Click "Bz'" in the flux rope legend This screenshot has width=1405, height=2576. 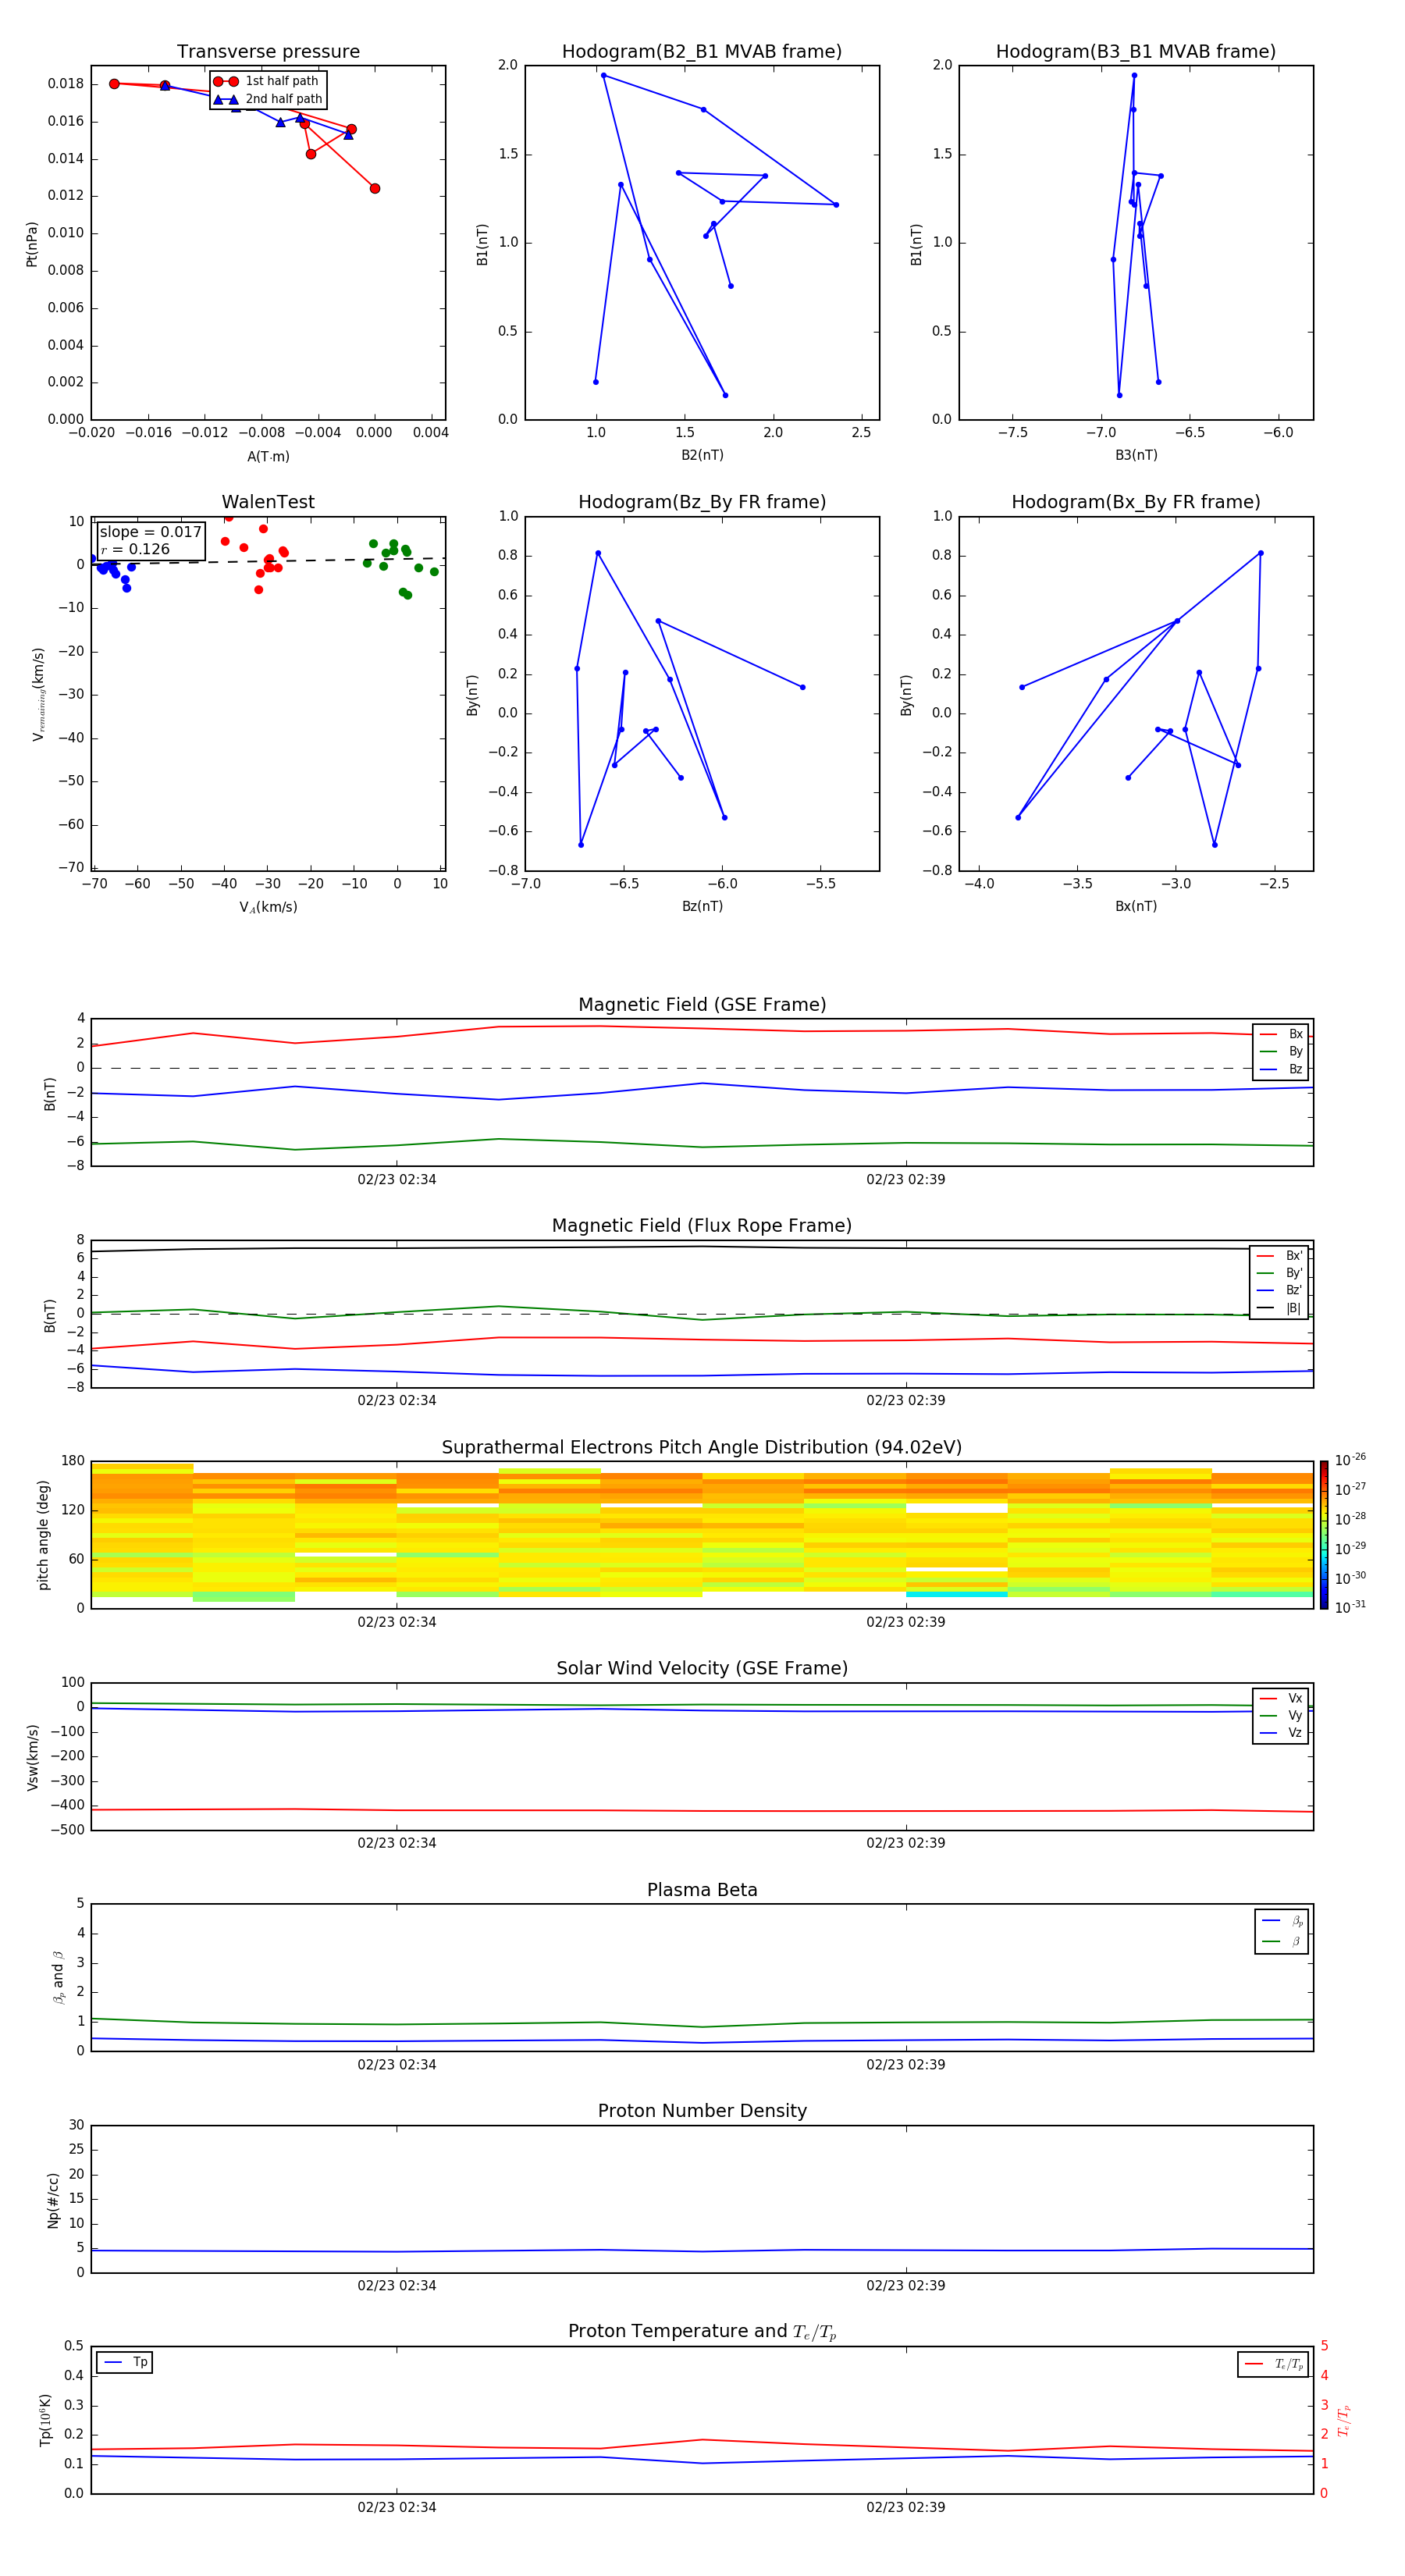(1293, 1290)
